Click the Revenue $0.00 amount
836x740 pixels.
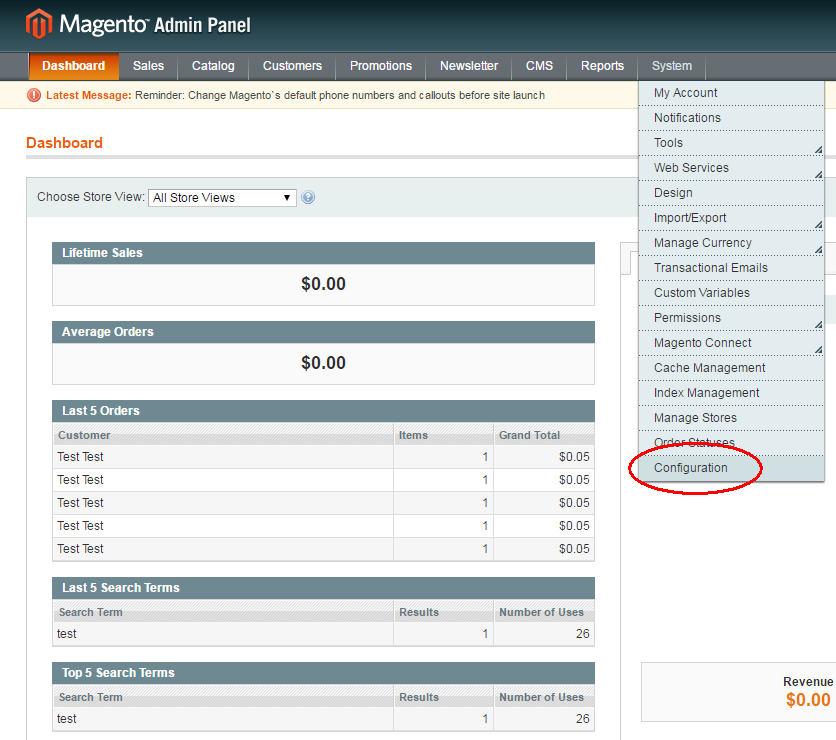click(x=808, y=699)
